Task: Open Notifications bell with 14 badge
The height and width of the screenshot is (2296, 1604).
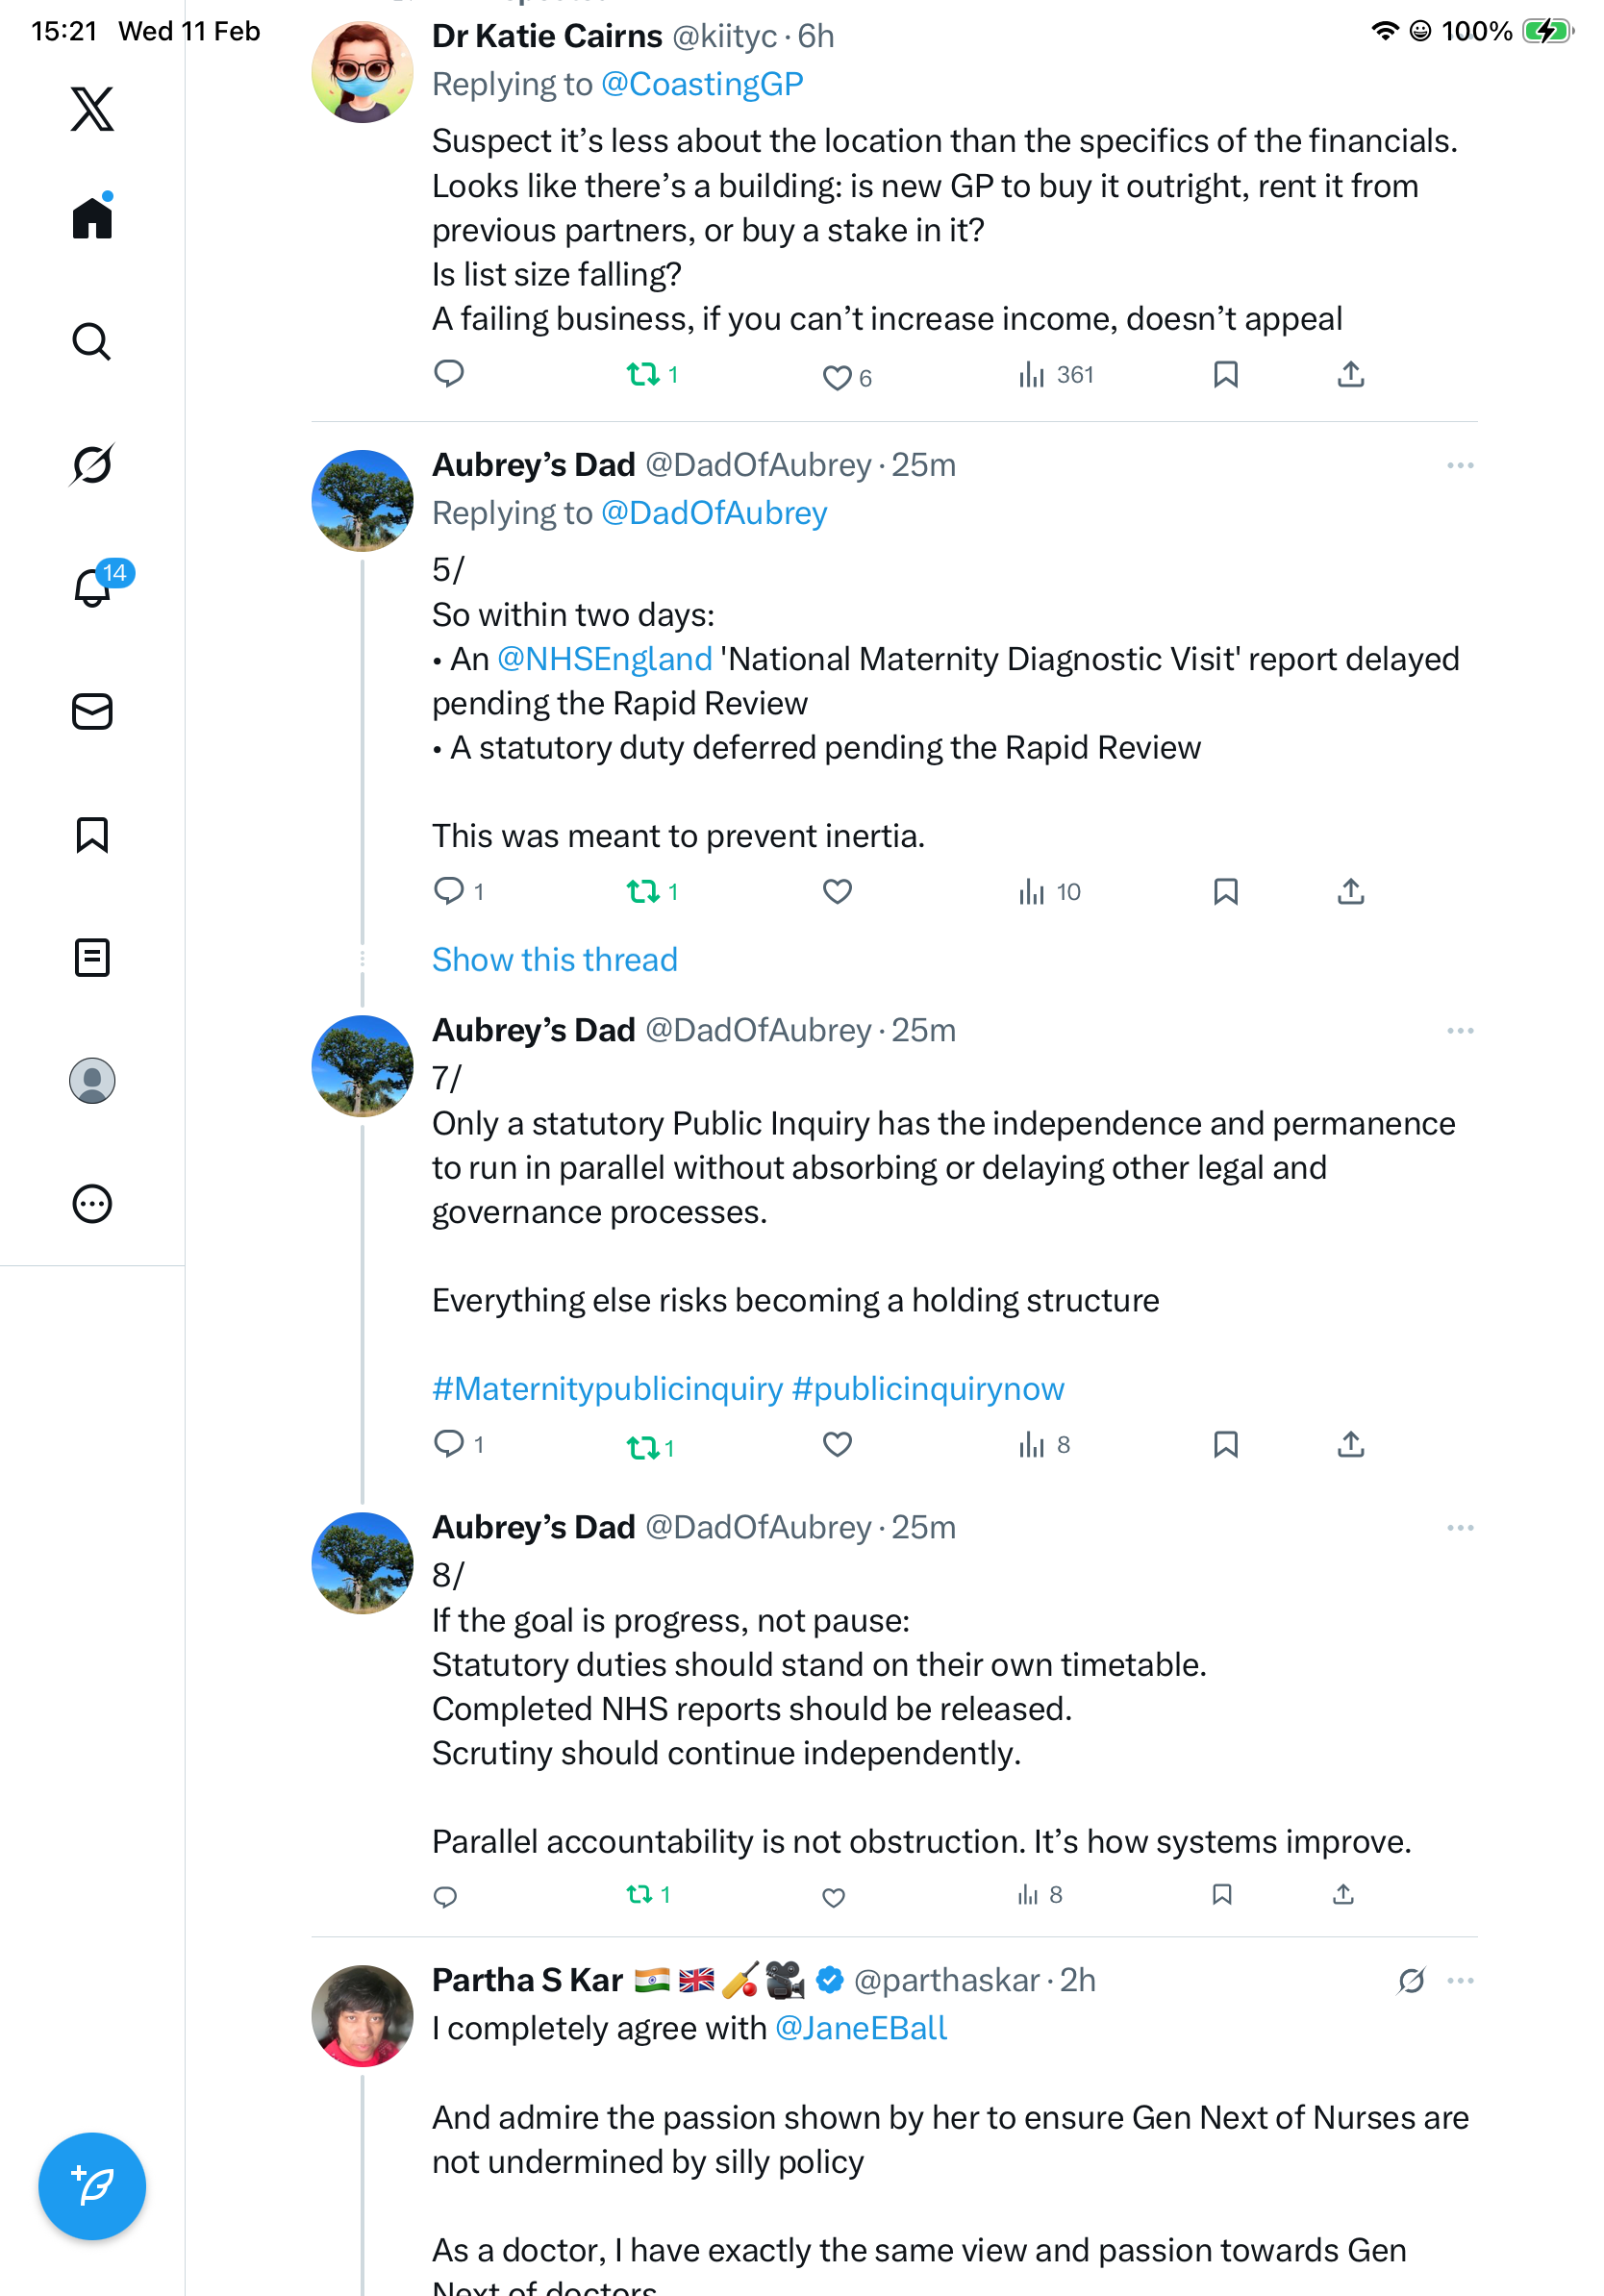Action: 92,588
